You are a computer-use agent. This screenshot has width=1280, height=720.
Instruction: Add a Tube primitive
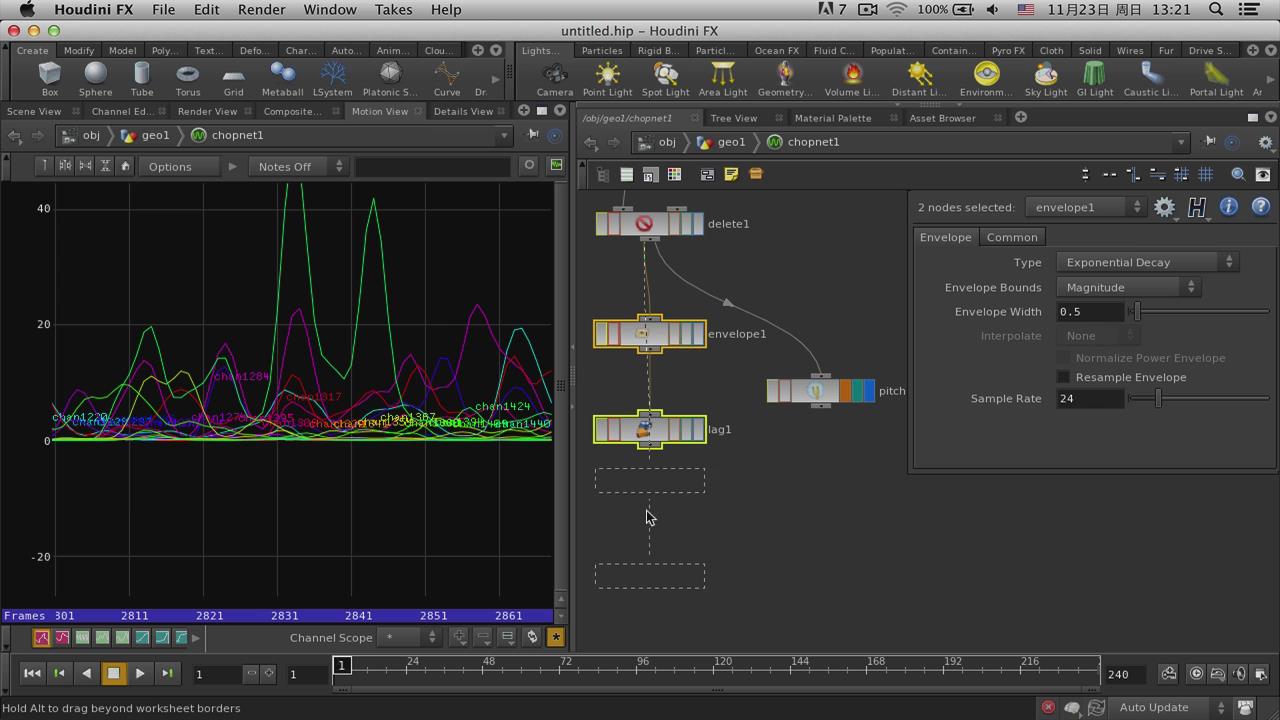click(x=142, y=79)
